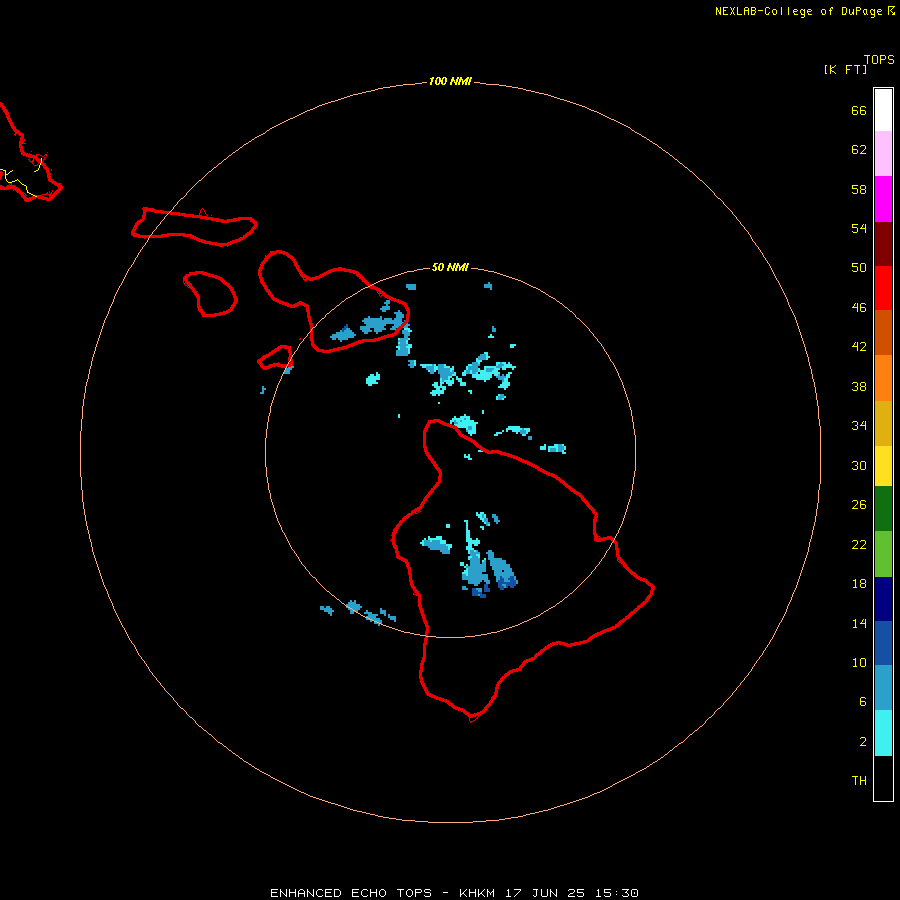Click the TH threshold legend label
The image size is (900, 900).
[x=859, y=781]
